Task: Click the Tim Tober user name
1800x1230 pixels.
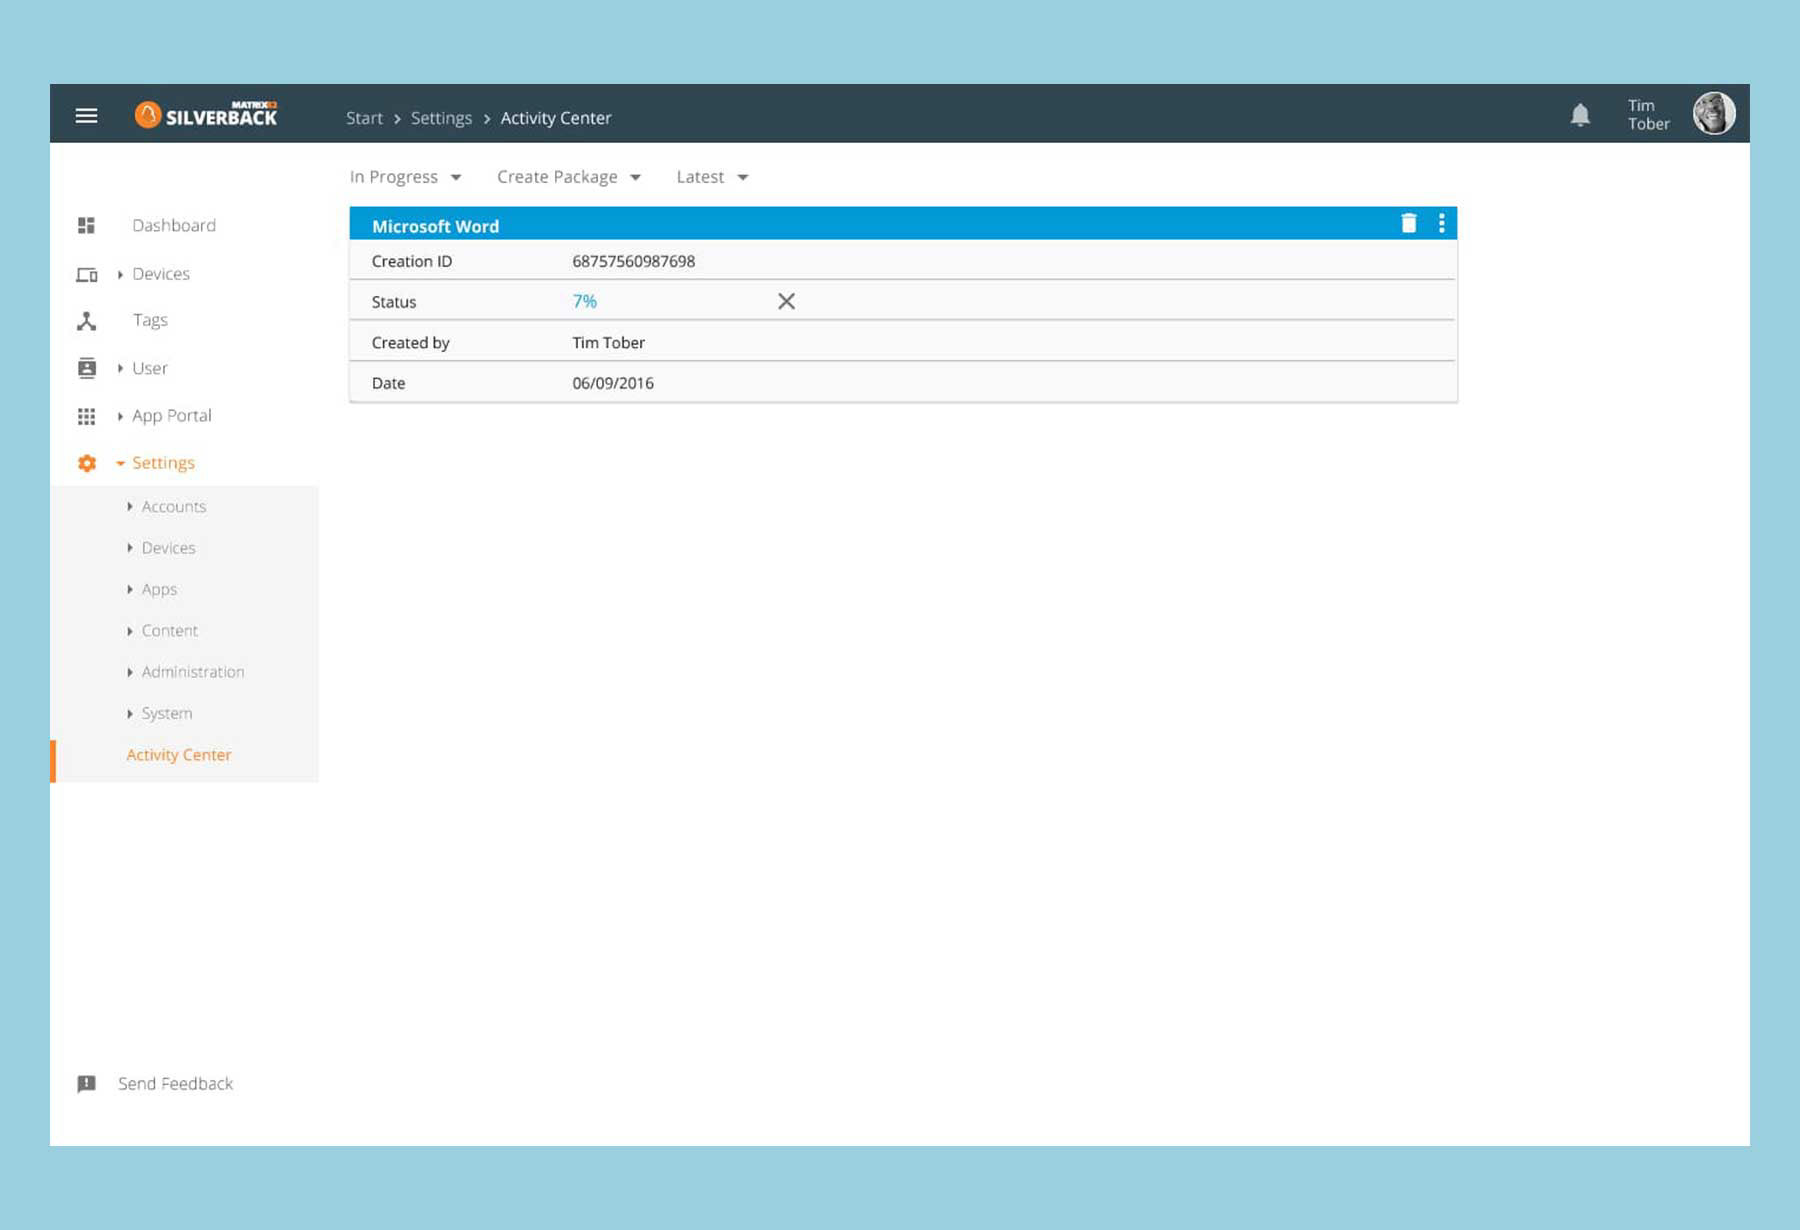Action: click(x=1648, y=114)
